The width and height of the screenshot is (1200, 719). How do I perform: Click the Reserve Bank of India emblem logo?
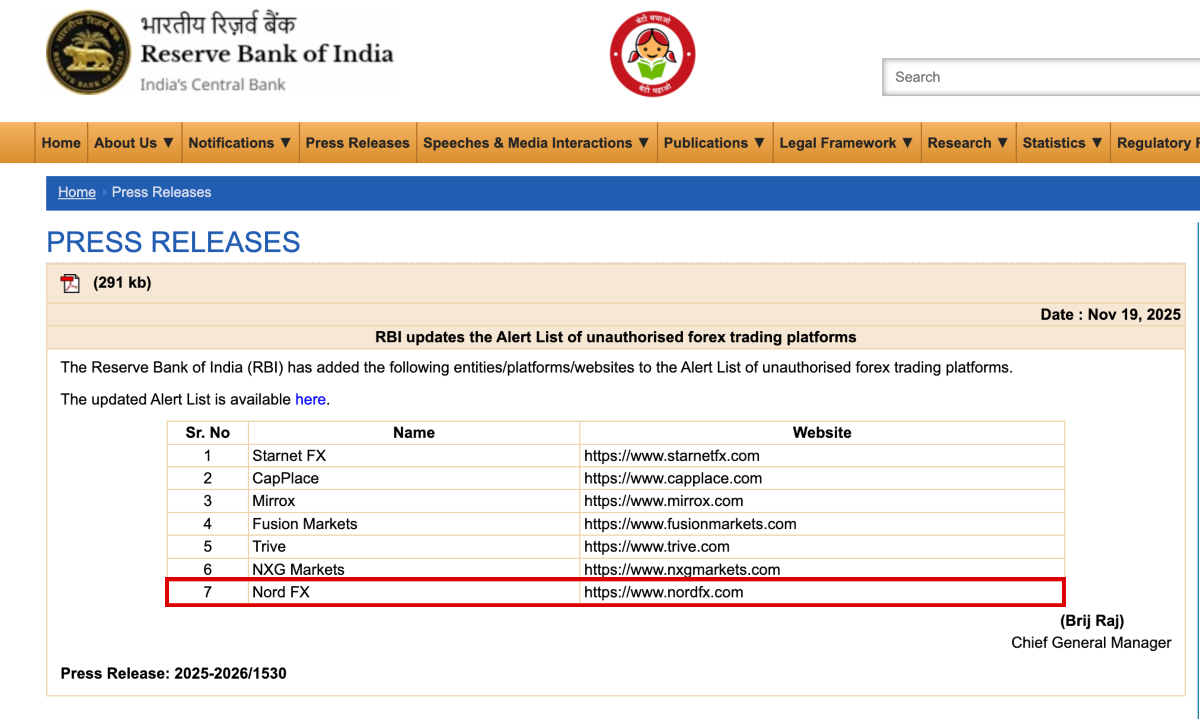88,53
